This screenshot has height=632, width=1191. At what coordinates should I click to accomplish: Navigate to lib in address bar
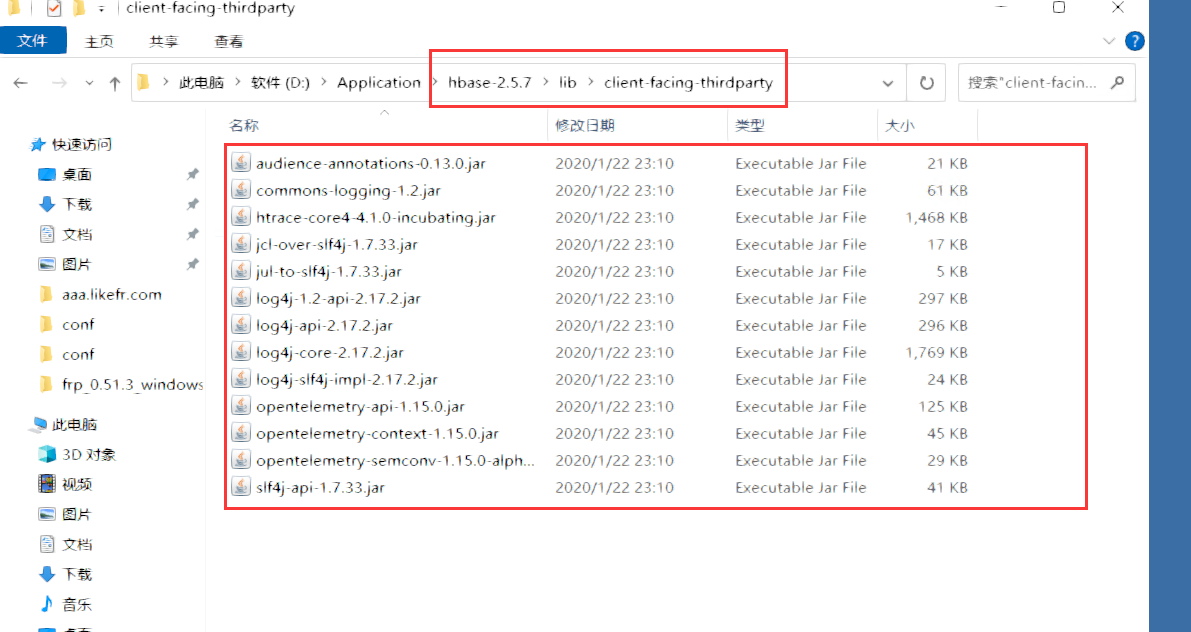click(568, 82)
